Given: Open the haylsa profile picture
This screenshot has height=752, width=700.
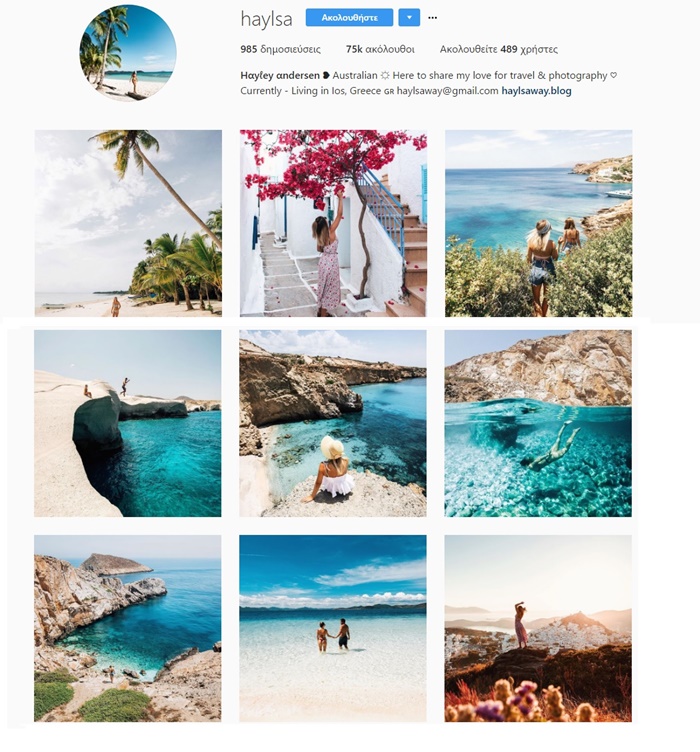Looking at the screenshot, I should (128, 53).
